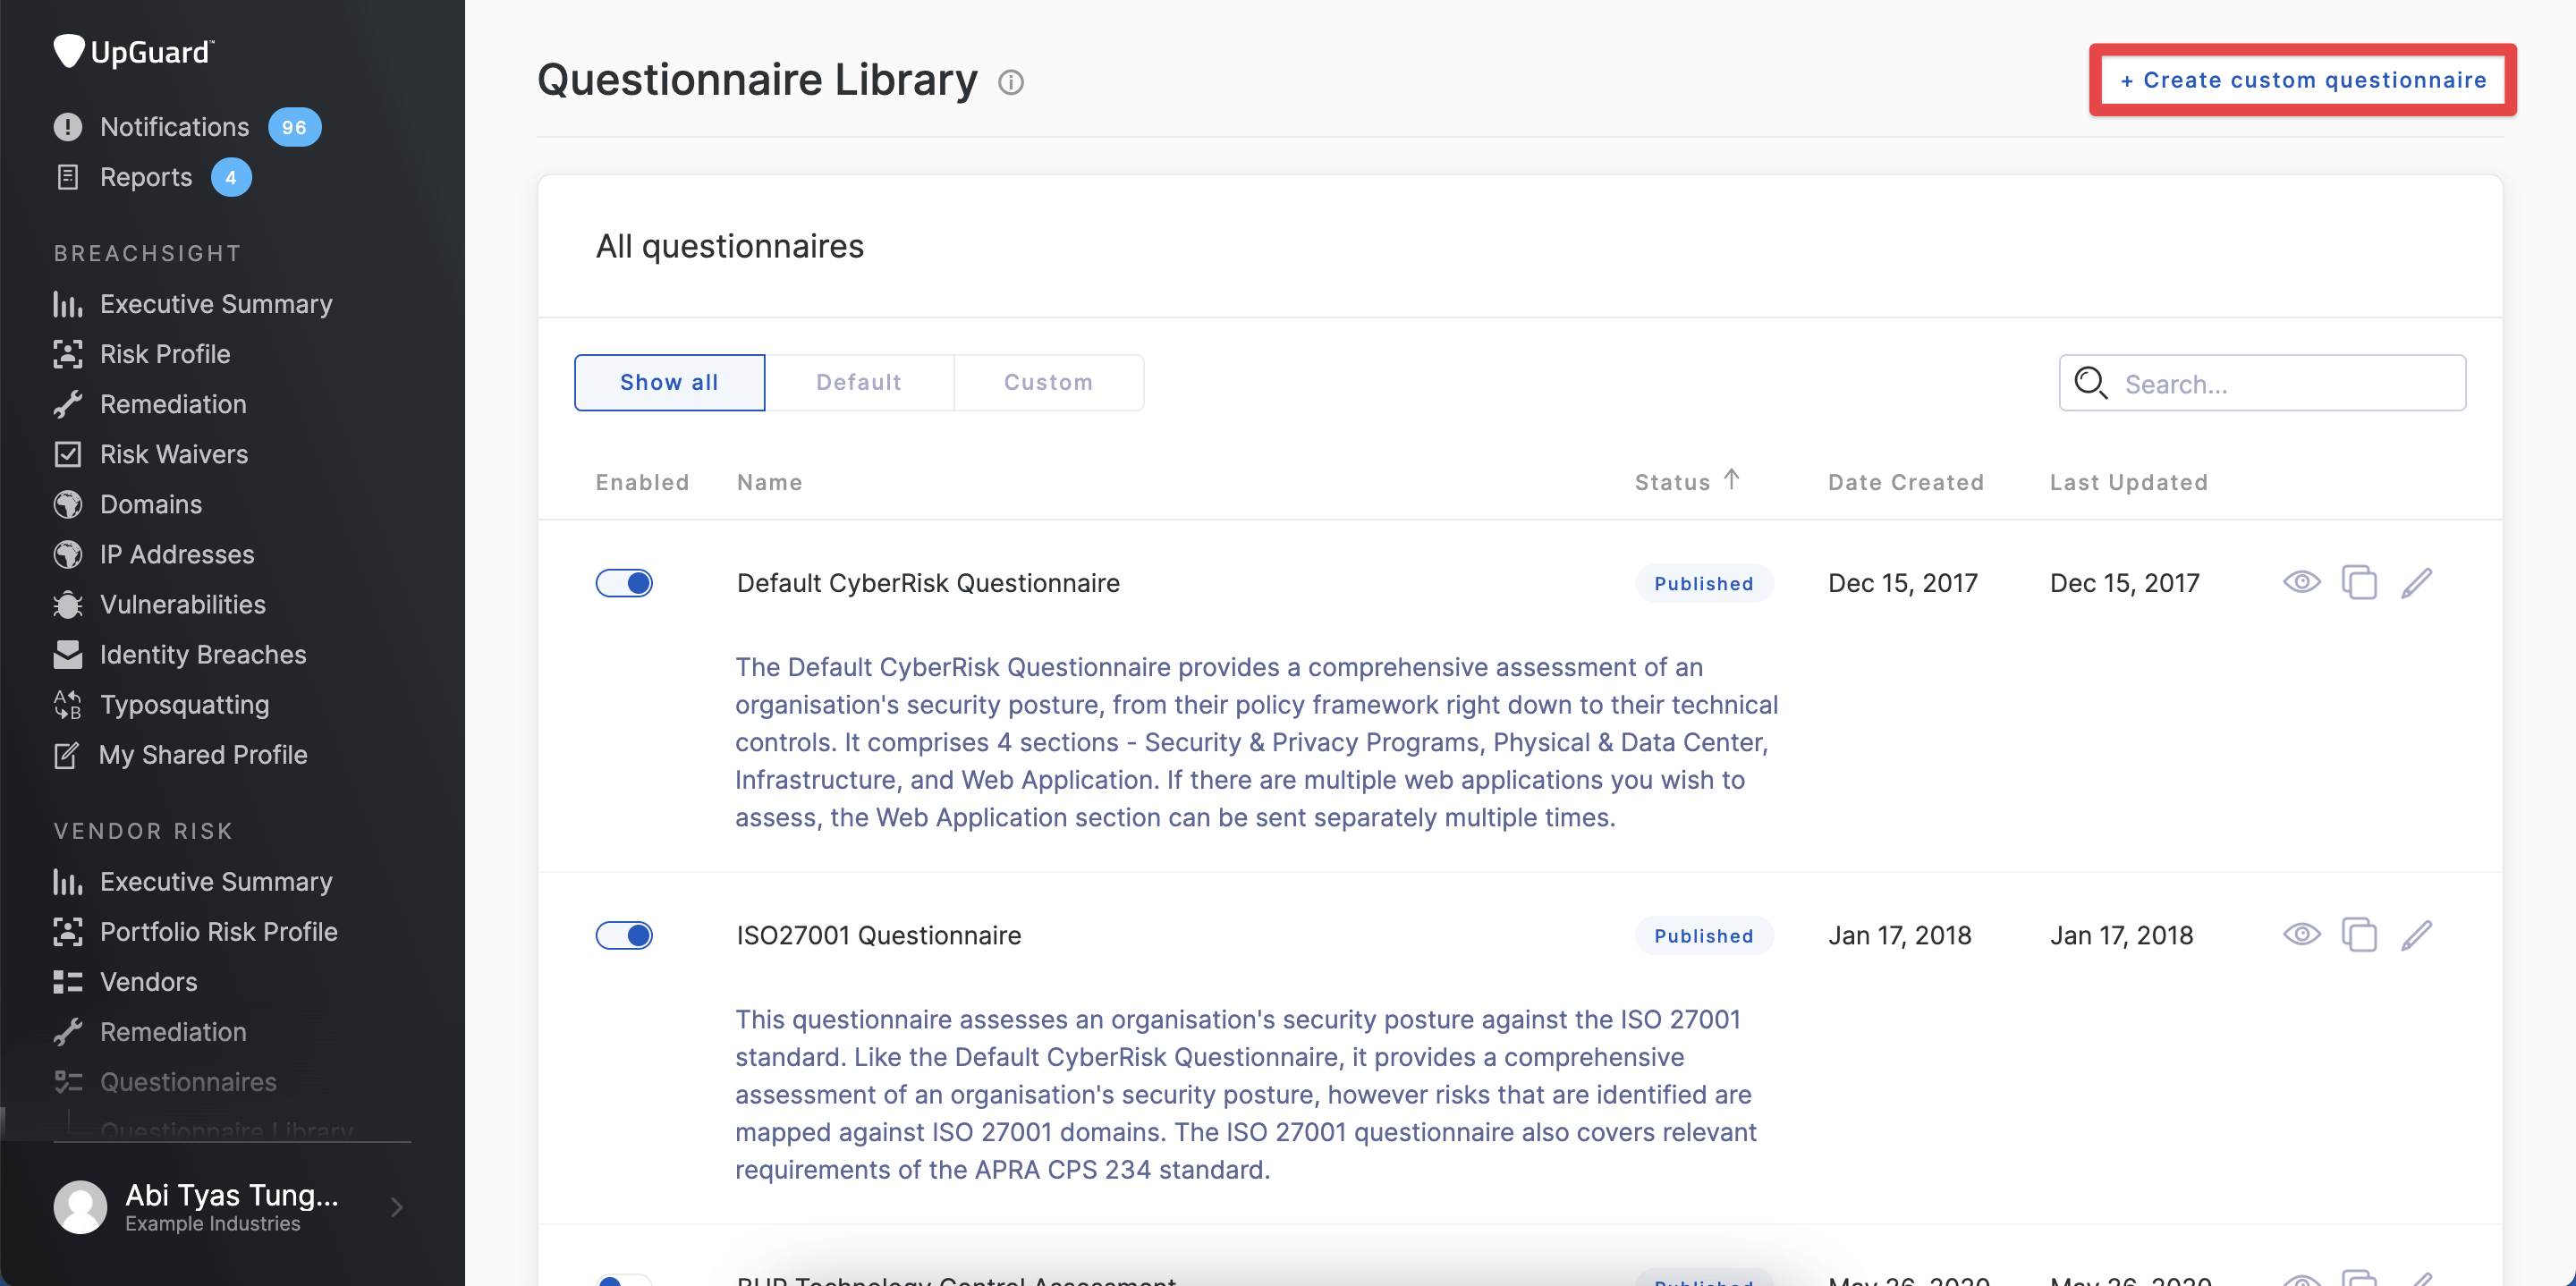
Task: Switch to the Default filter tab
Action: (x=858, y=382)
